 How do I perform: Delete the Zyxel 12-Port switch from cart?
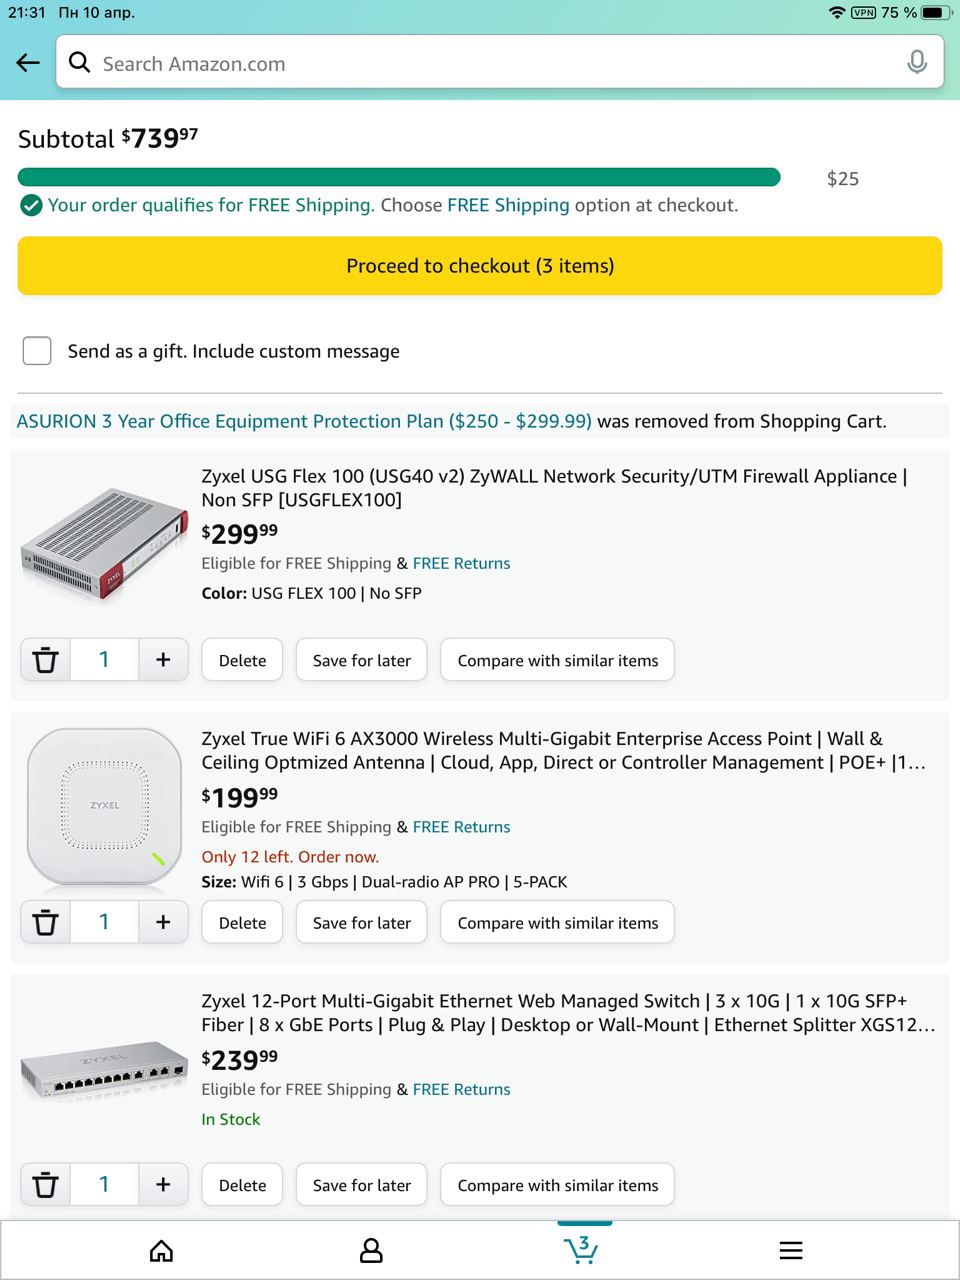[242, 1185]
